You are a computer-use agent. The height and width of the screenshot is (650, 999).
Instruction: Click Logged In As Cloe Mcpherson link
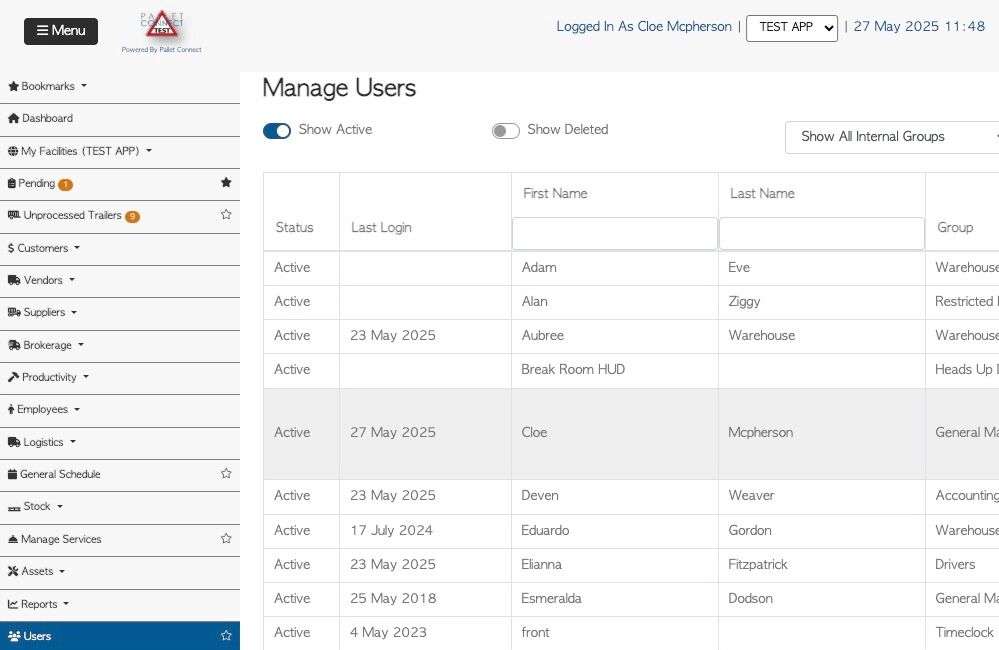pyautogui.click(x=643, y=26)
